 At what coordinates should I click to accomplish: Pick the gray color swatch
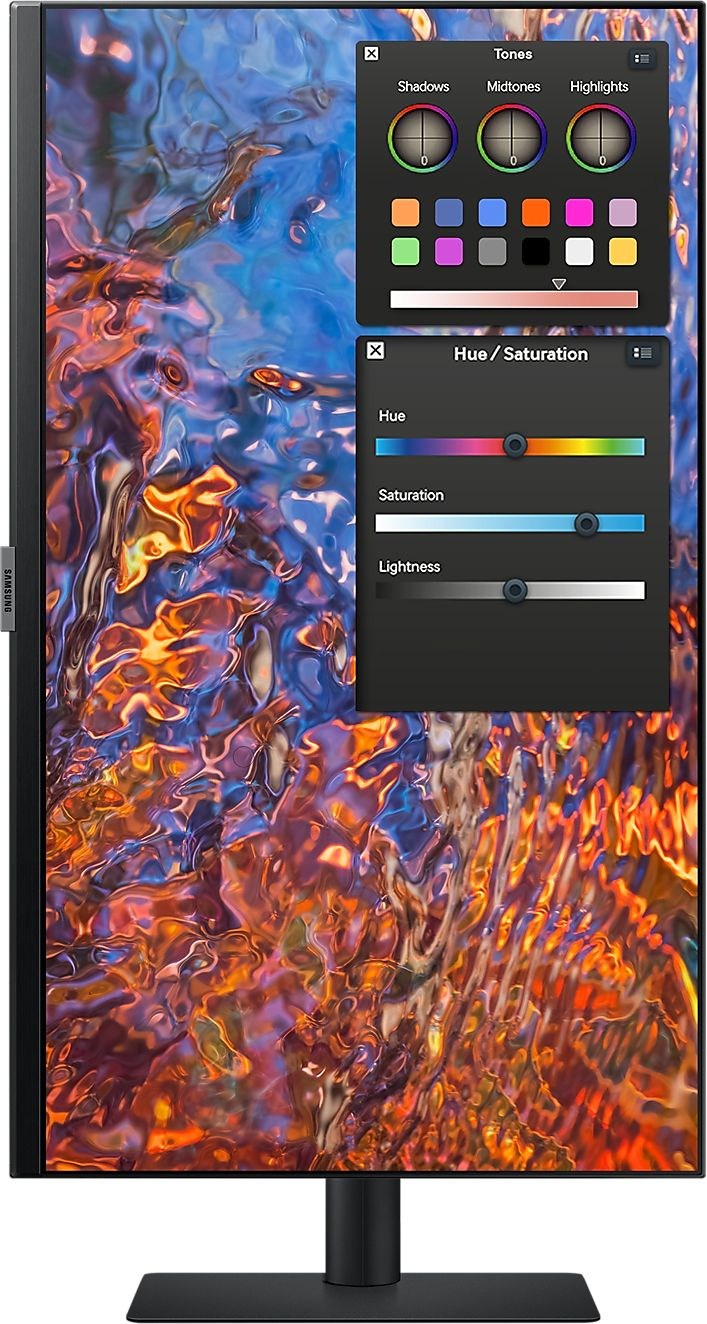coord(492,252)
